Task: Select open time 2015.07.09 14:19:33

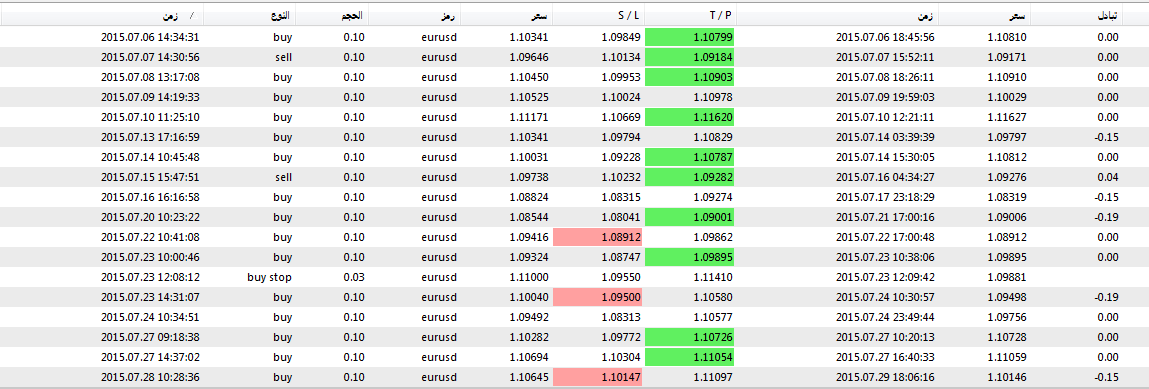Action: tap(150, 97)
